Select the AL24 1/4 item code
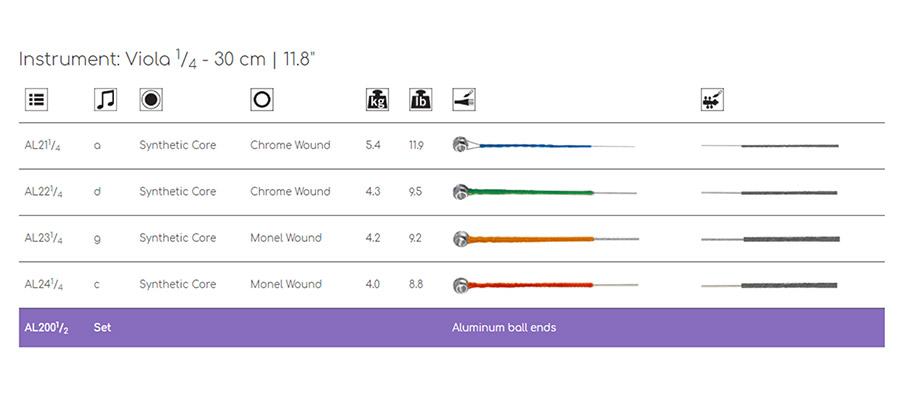The height and width of the screenshot is (399, 900). 44,285
